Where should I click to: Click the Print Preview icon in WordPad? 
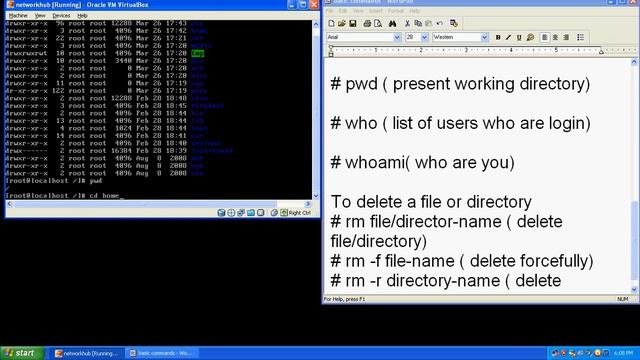pyautogui.click(x=378, y=24)
